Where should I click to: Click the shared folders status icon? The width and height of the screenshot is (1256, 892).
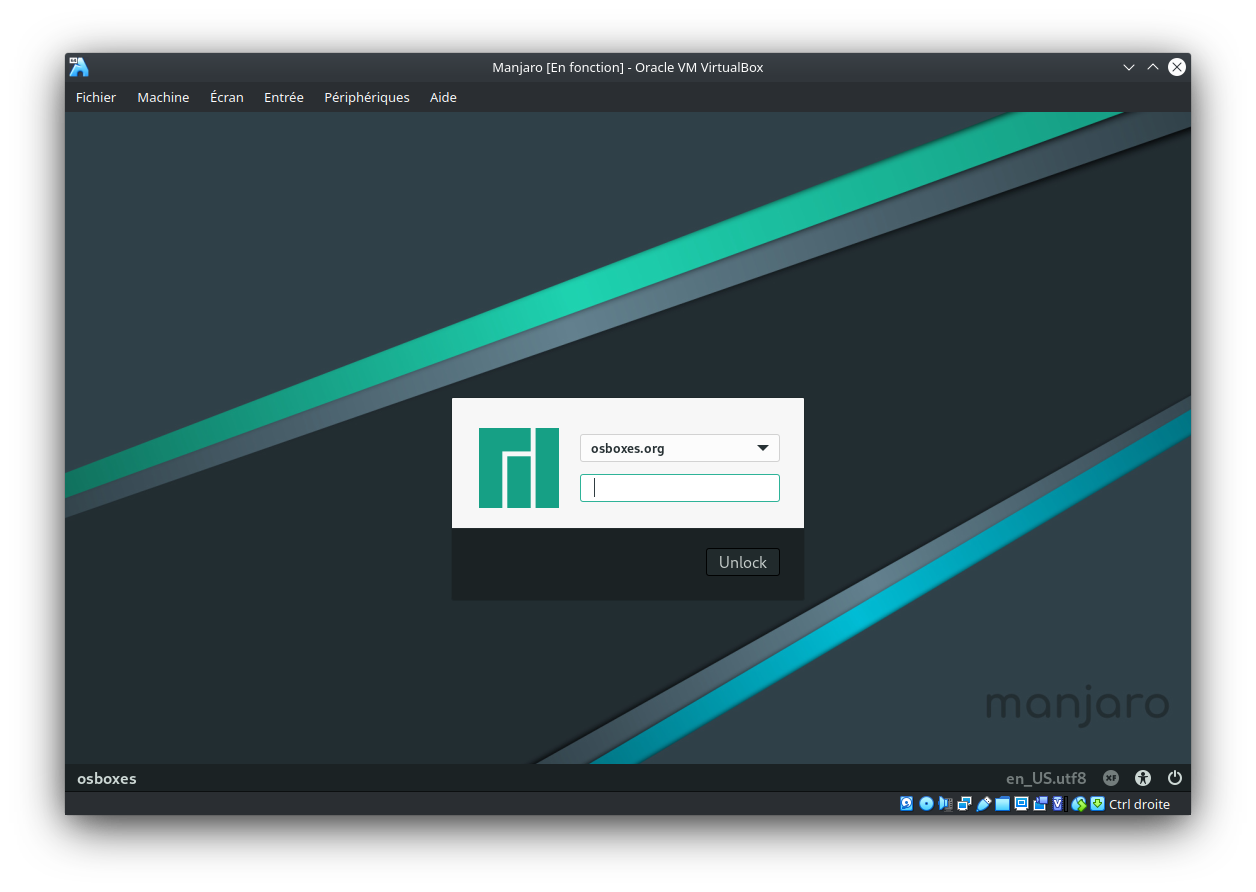point(1002,804)
